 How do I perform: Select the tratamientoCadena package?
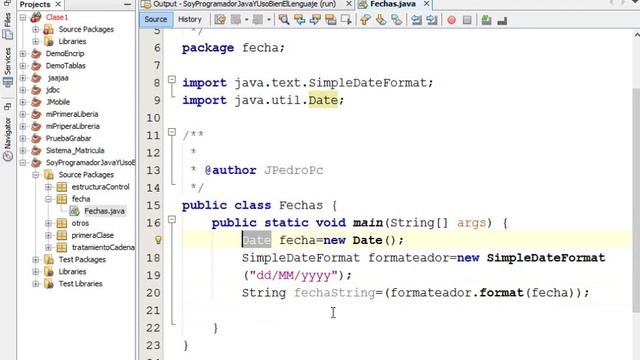pos(103,247)
